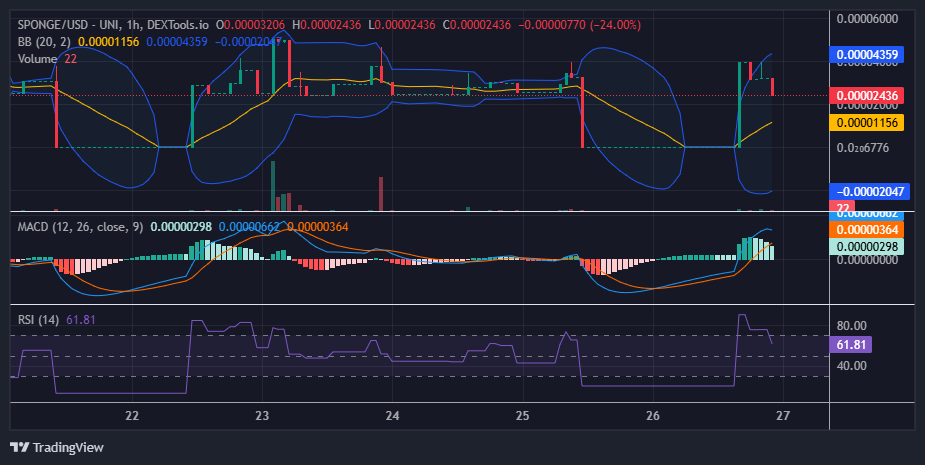925x465 pixels.
Task: Click the RSI 80.00 axis label
Action: click(x=851, y=326)
